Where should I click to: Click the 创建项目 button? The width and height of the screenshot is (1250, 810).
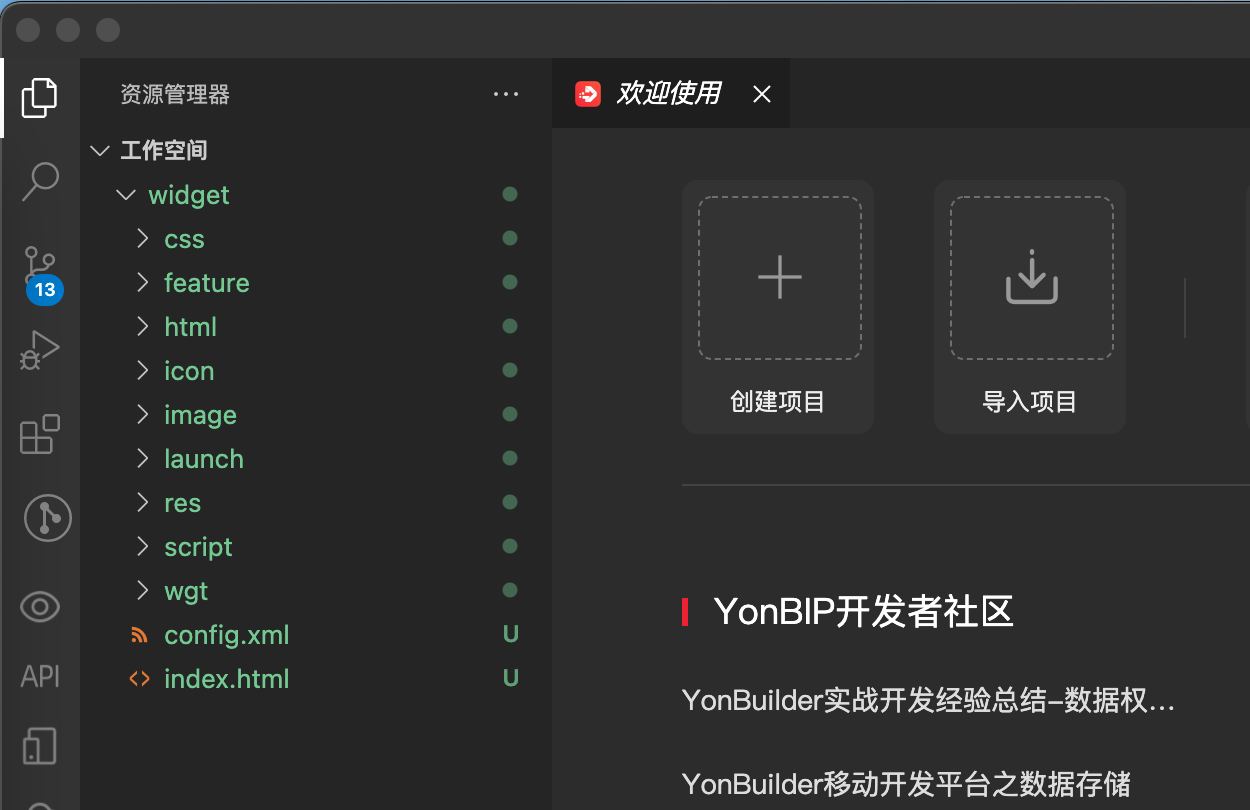point(778,306)
